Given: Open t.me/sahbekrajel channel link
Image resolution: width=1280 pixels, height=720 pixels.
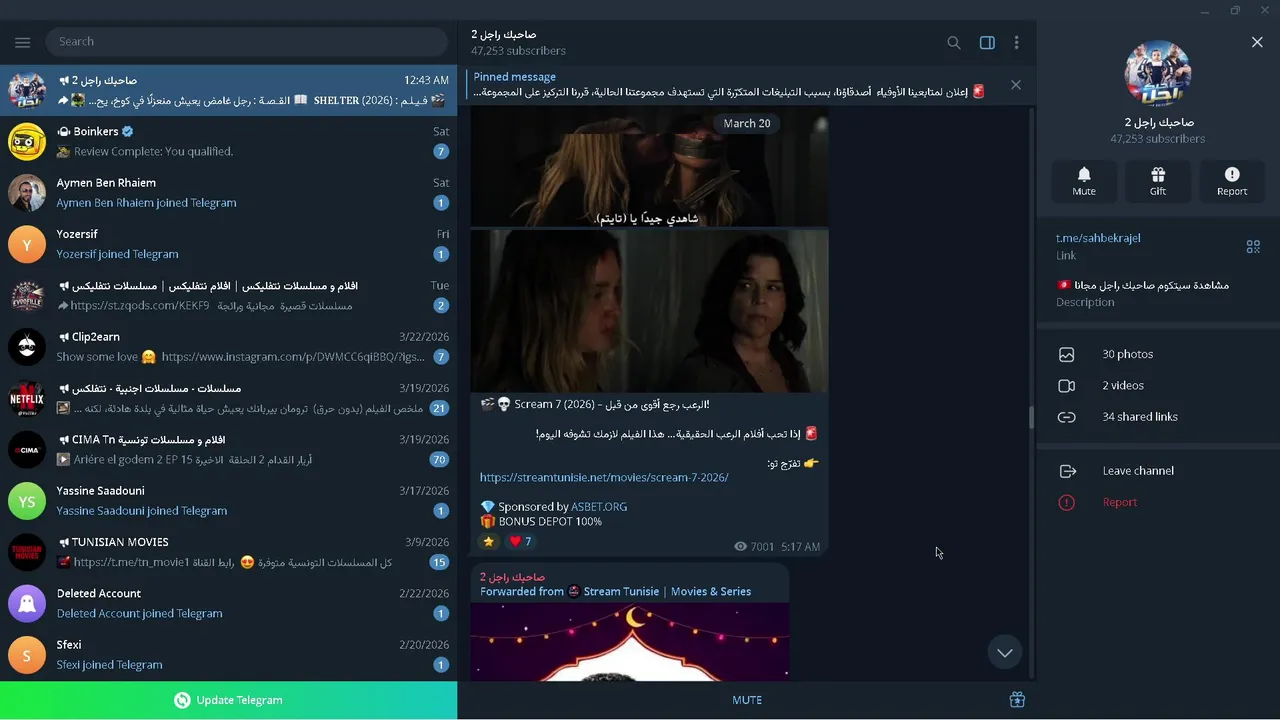Looking at the screenshot, I should (x=1098, y=238).
